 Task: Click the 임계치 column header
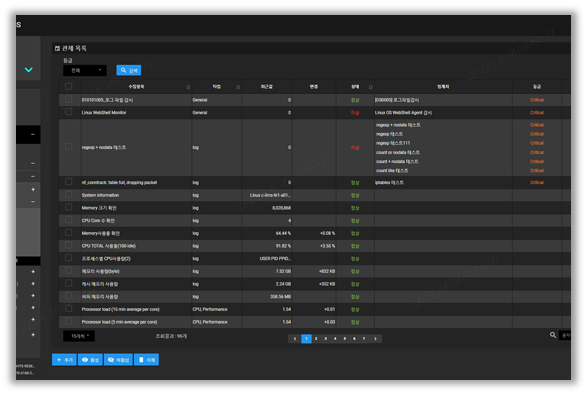coord(443,87)
